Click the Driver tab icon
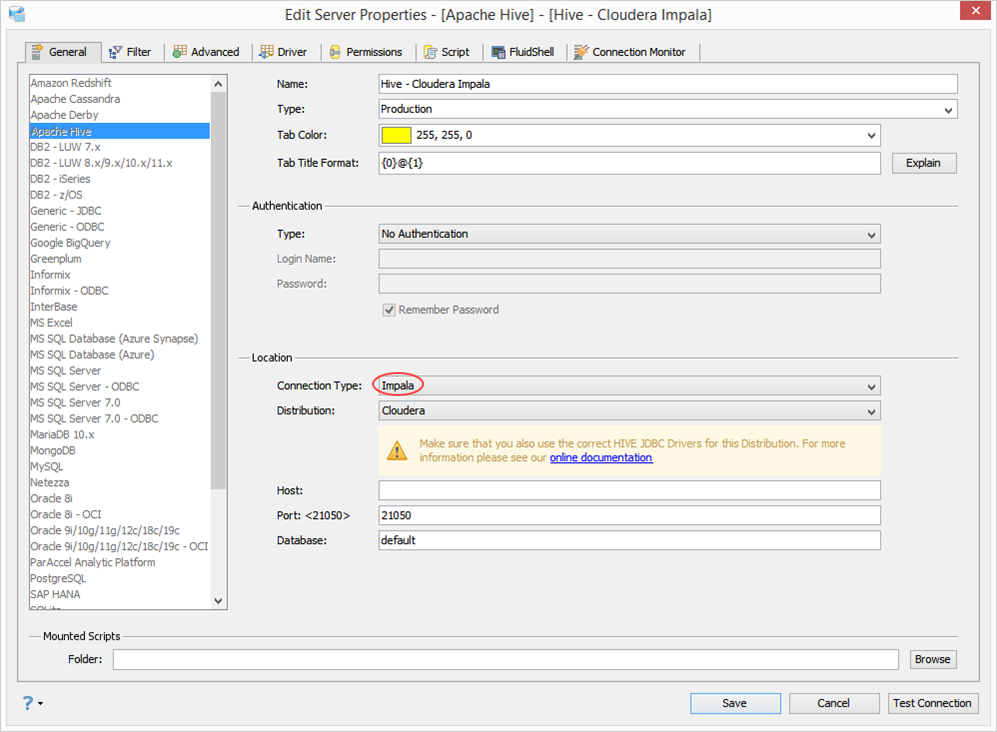Viewport: 997px width, 732px height. (x=266, y=52)
